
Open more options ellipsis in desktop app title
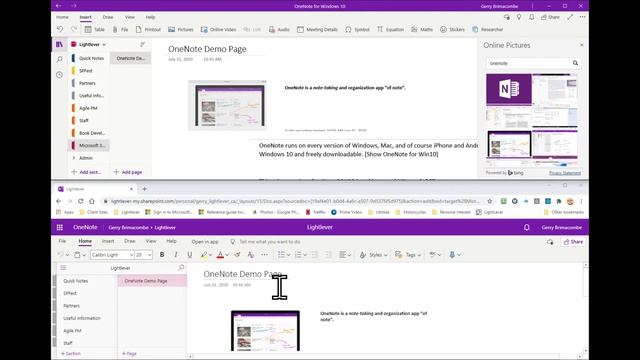[x=582, y=17]
